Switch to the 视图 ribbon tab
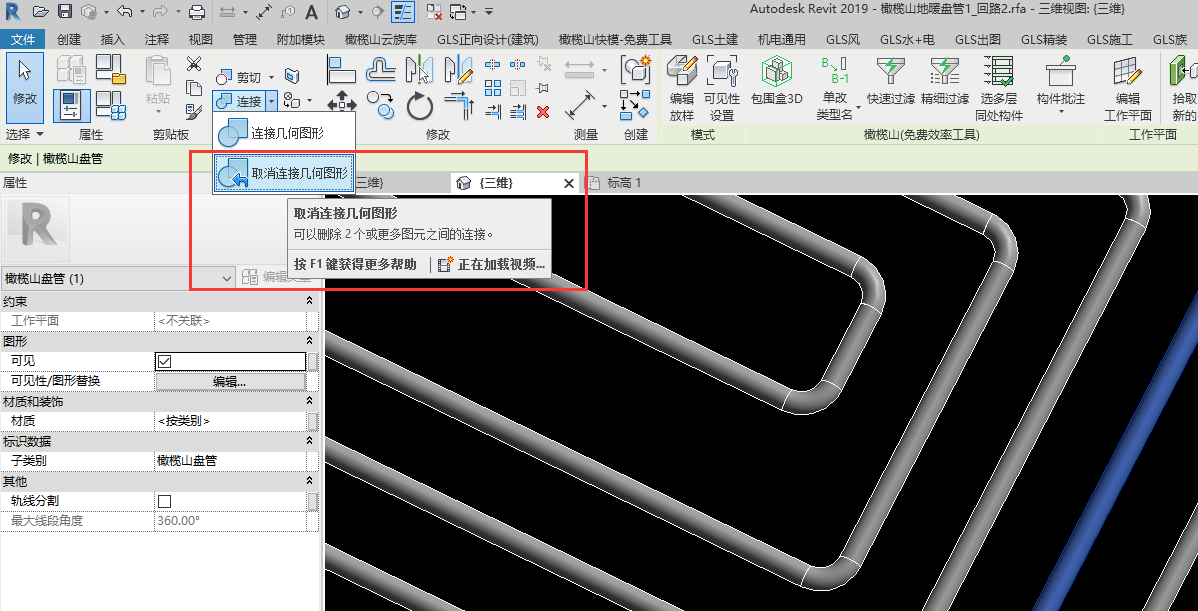 click(201, 40)
